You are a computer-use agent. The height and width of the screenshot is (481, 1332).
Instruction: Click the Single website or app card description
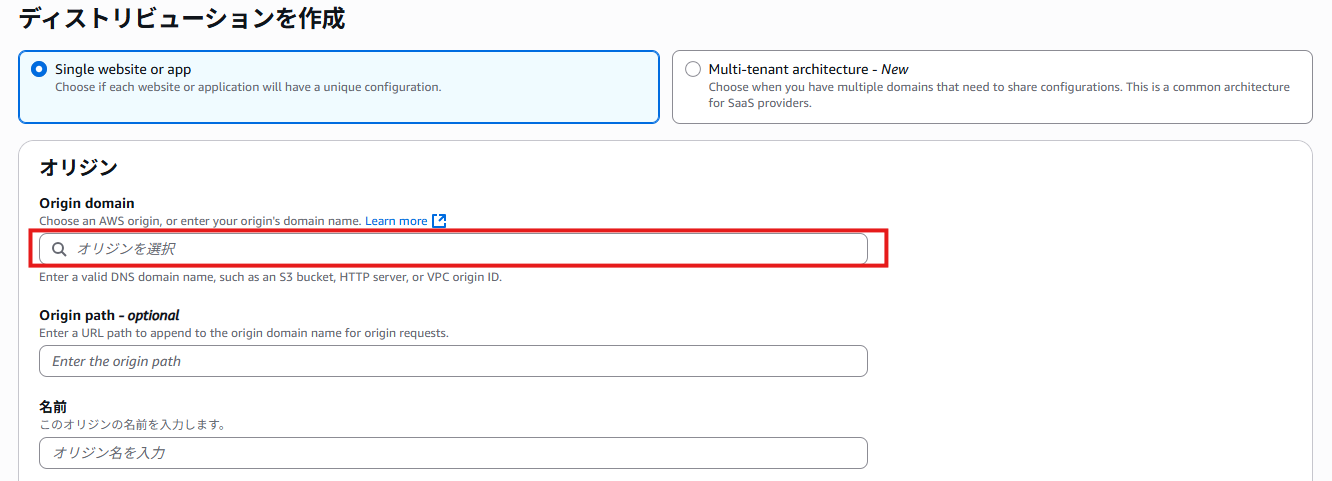[248, 87]
